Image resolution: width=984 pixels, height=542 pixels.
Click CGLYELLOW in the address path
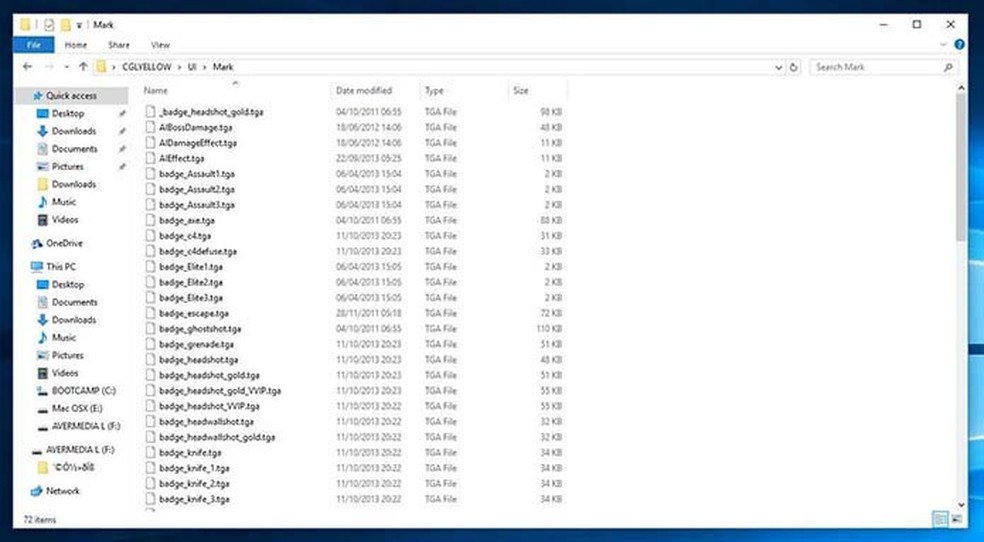point(146,66)
